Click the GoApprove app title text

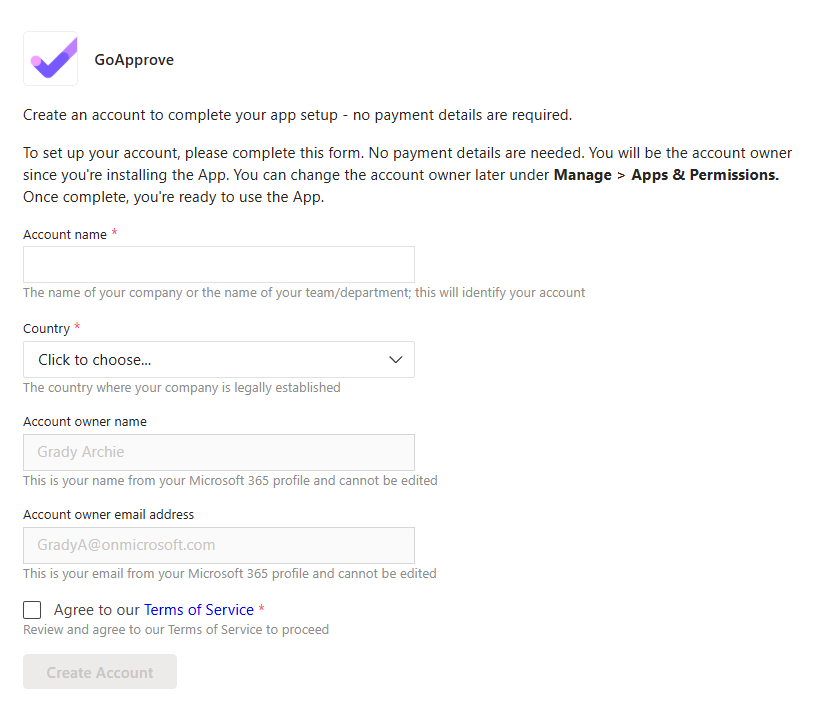tap(134, 60)
